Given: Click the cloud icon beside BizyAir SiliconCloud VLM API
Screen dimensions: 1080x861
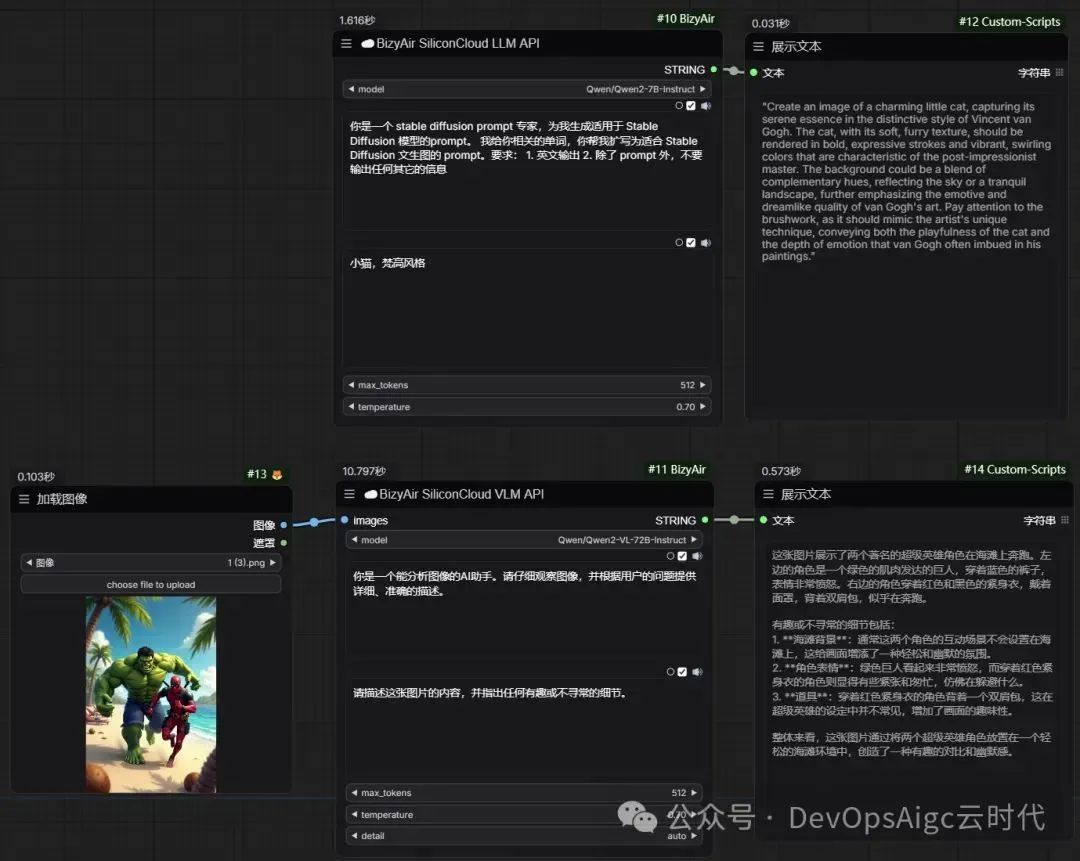Looking at the screenshot, I should tap(371, 494).
